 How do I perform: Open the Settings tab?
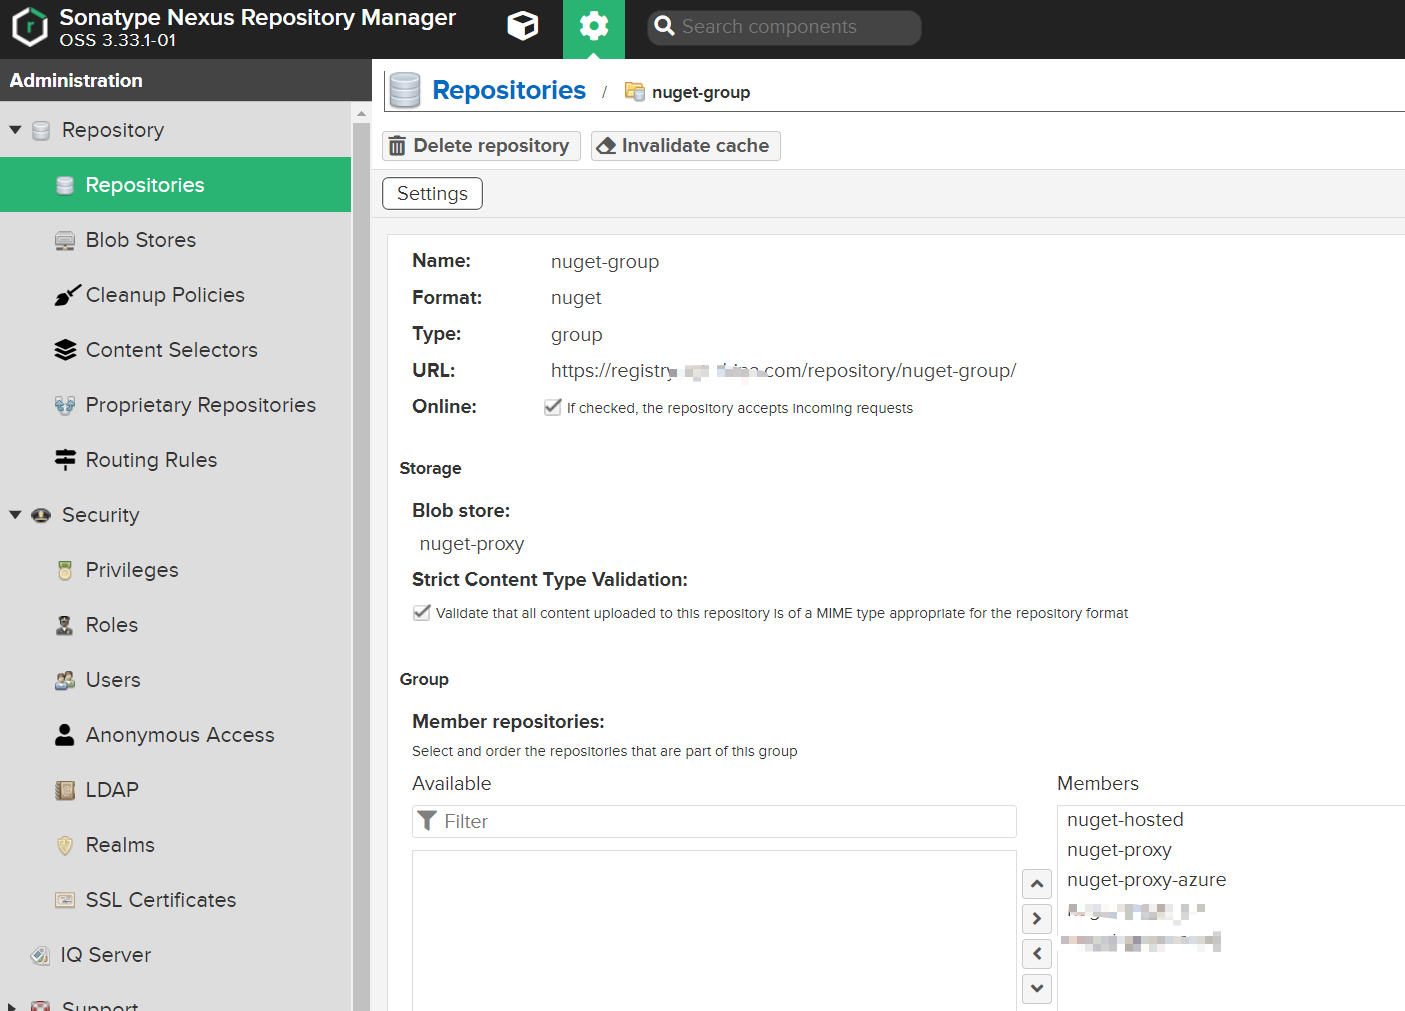pyautogui.click(x=432, y=193)
